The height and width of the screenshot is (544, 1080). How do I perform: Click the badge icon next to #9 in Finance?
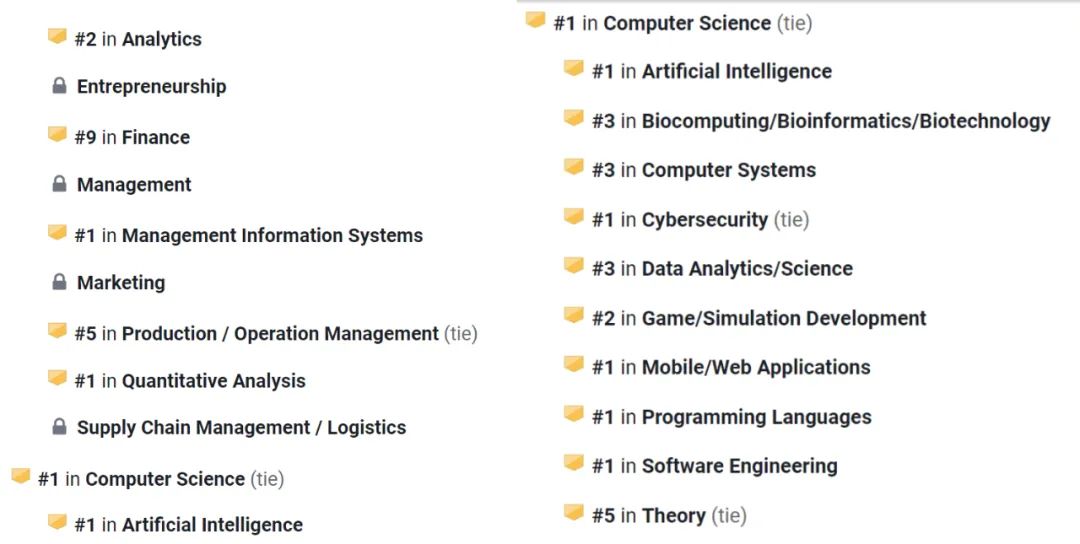coord(57,134)
